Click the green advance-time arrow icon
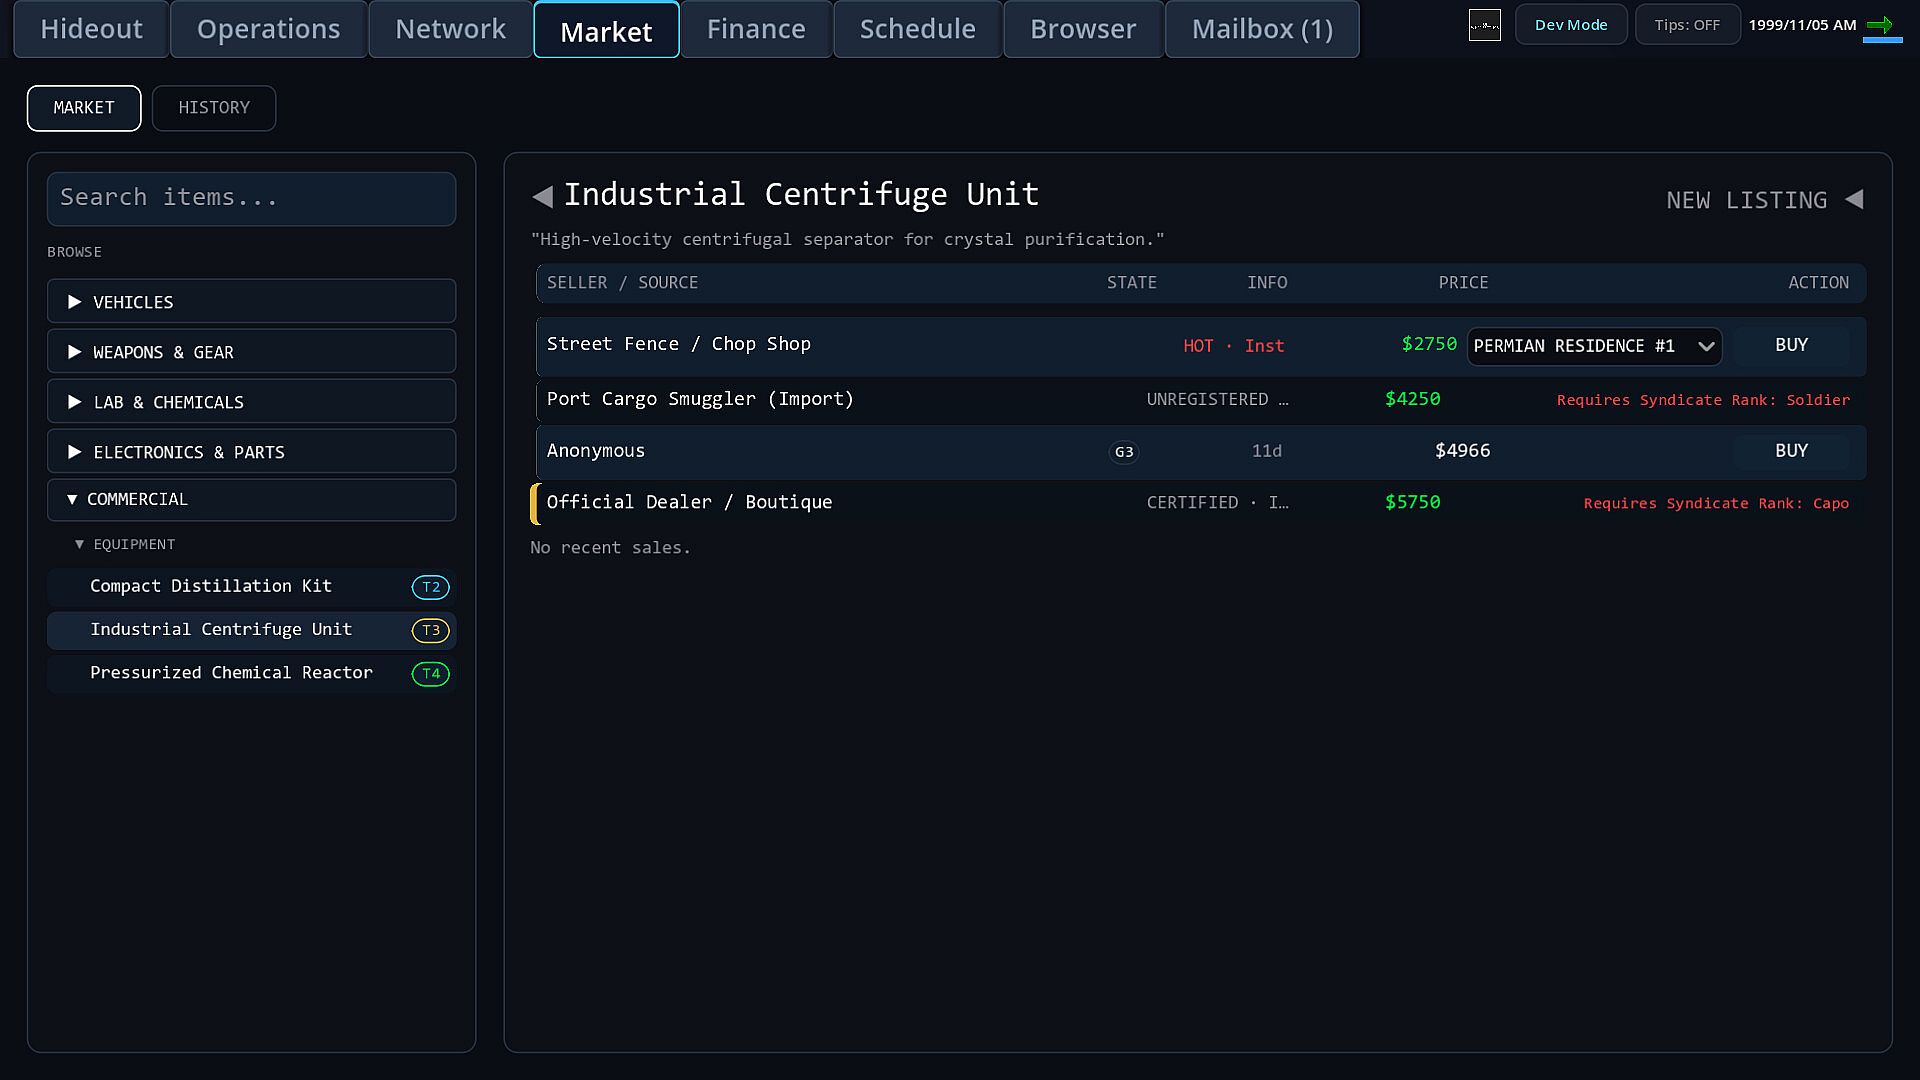The image size is (1920, 1080). pos(1880,25)
